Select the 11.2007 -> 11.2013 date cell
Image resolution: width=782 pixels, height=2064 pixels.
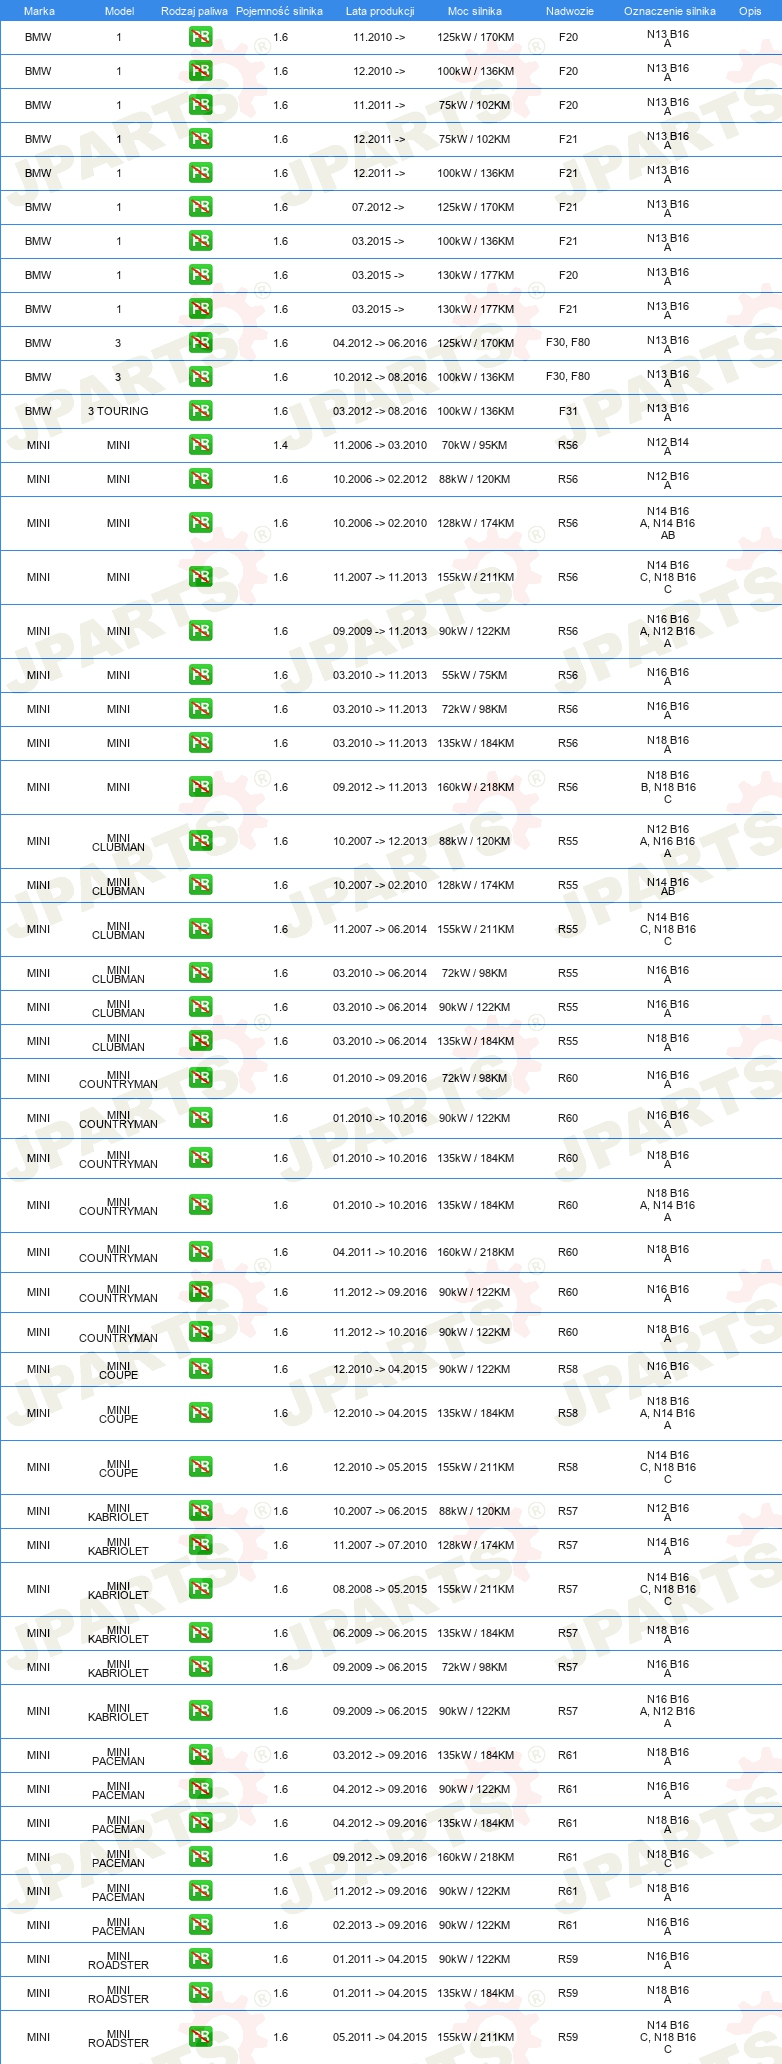click(380, 578)
